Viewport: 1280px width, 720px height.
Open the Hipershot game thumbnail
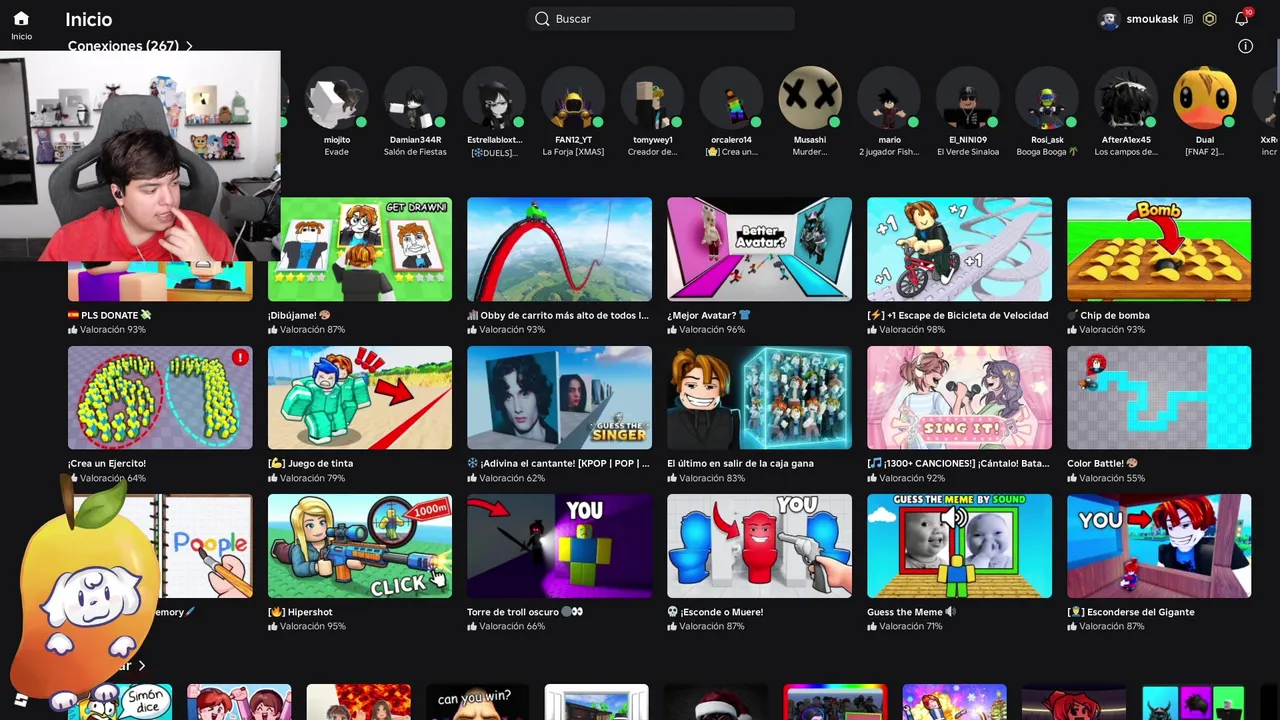[x=359, y=546]
